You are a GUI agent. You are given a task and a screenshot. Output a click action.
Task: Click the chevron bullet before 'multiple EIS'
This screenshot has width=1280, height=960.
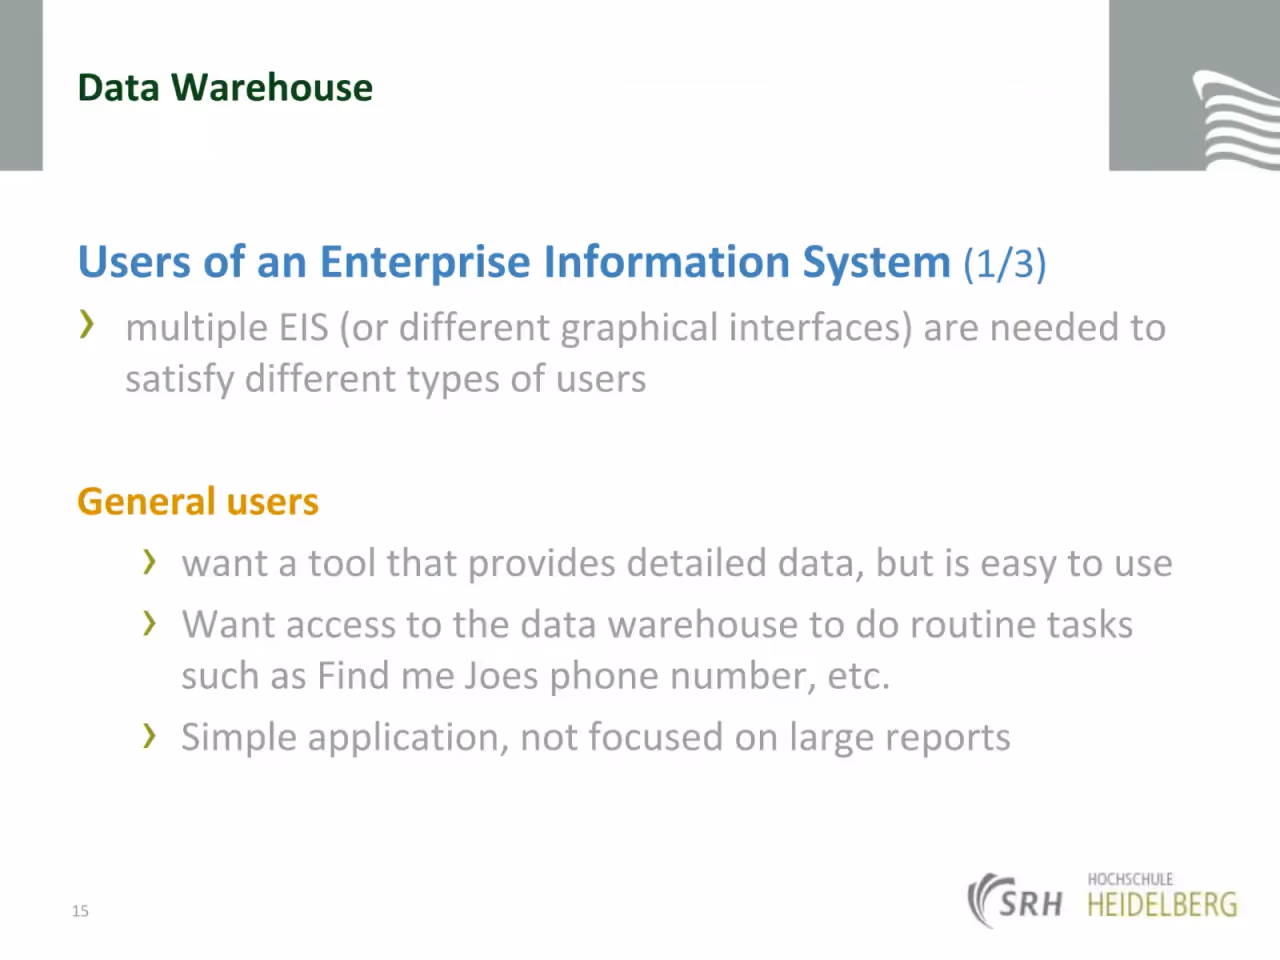(x=88, y=324)
